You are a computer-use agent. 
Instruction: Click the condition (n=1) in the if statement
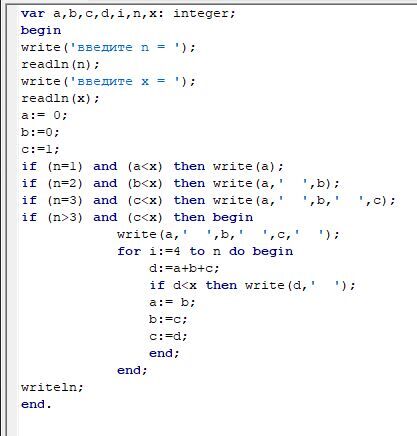(x=65, y=166)
